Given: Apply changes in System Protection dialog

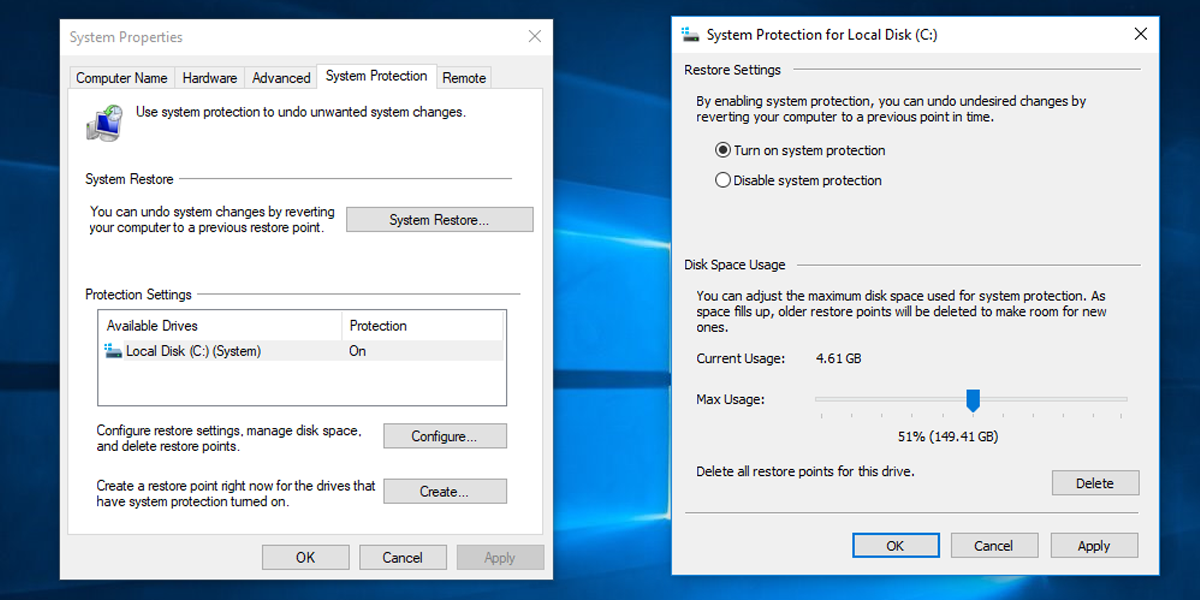Looking at the screenshot, I should click(x=1093, y=545).
